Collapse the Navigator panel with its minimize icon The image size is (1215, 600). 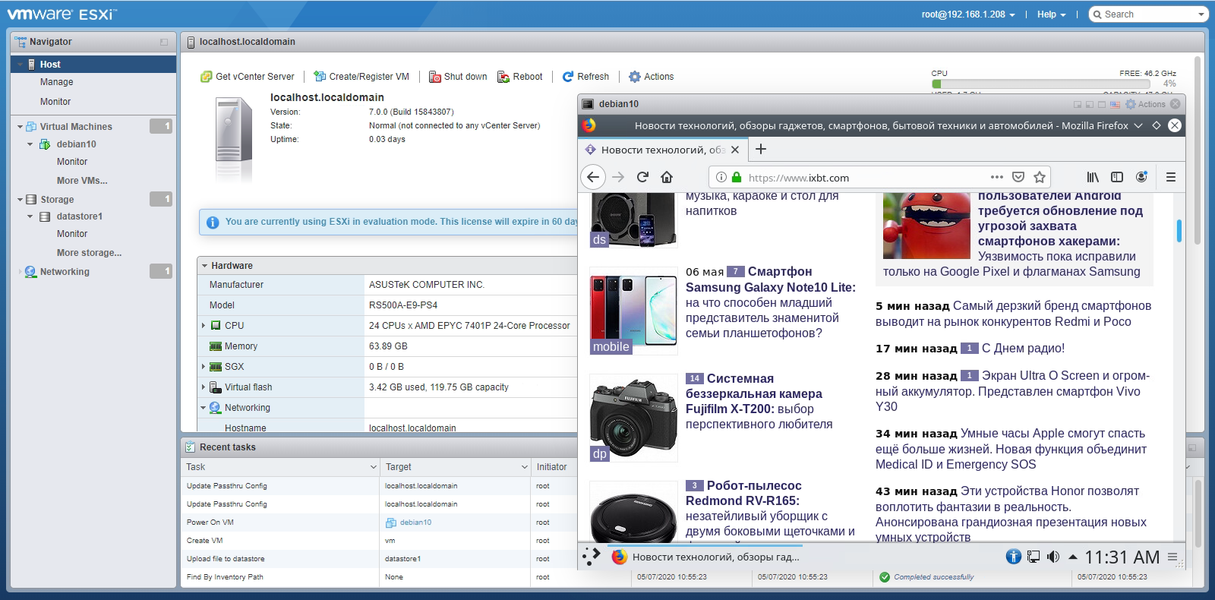[x=164, y=42]
